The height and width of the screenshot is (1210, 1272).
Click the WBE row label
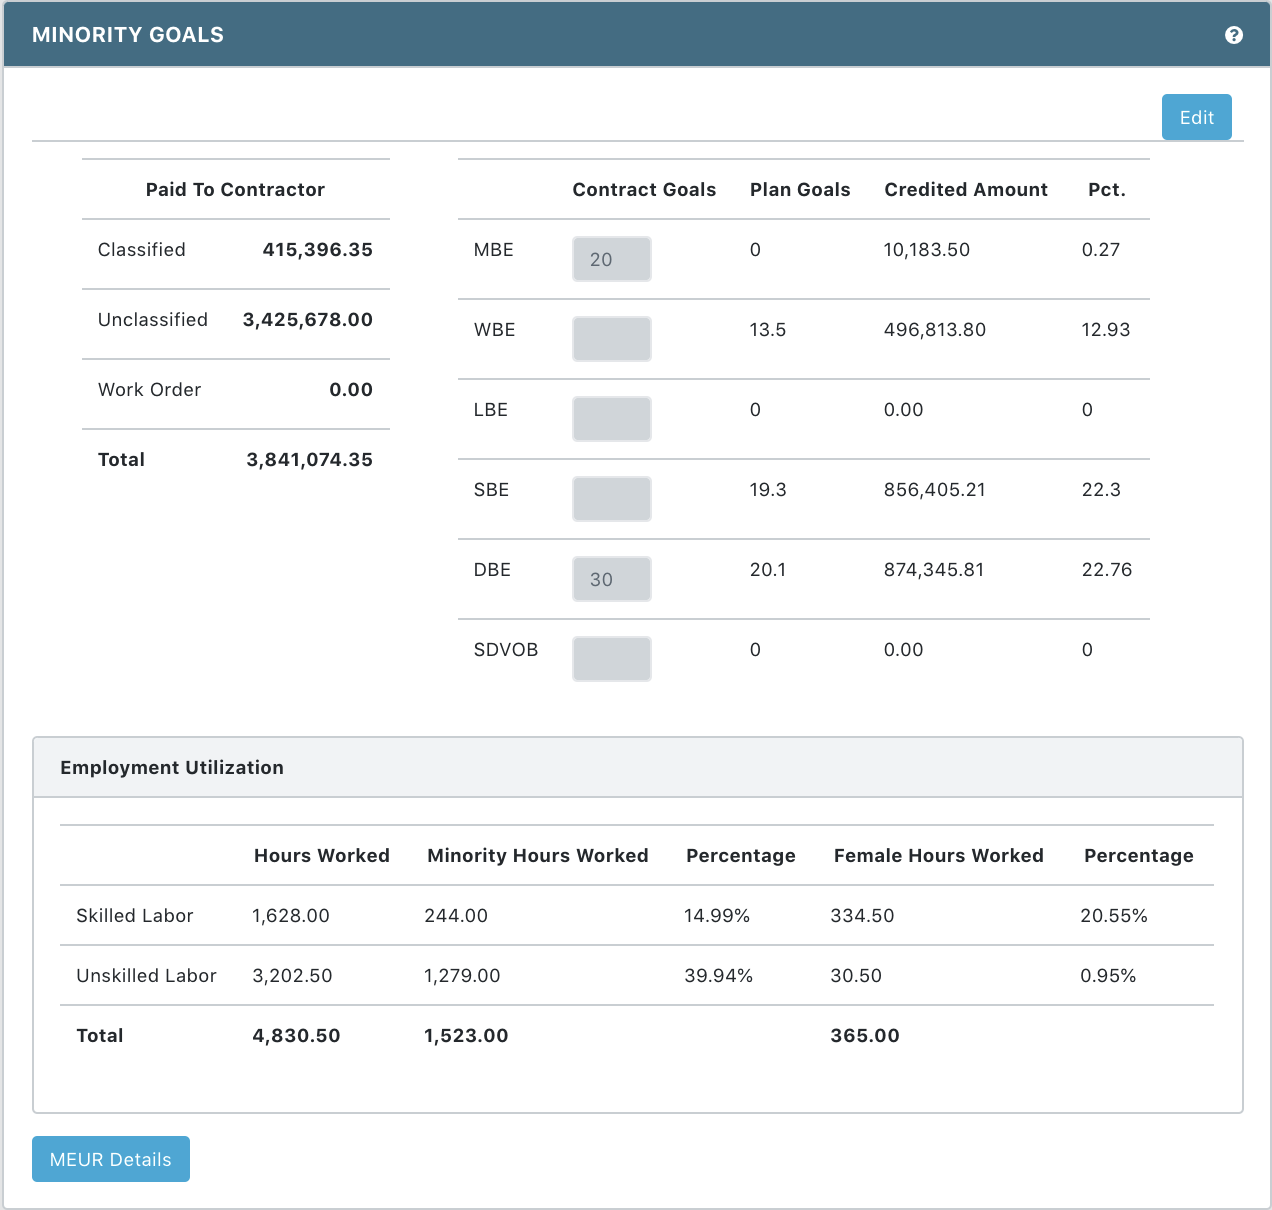495,330
